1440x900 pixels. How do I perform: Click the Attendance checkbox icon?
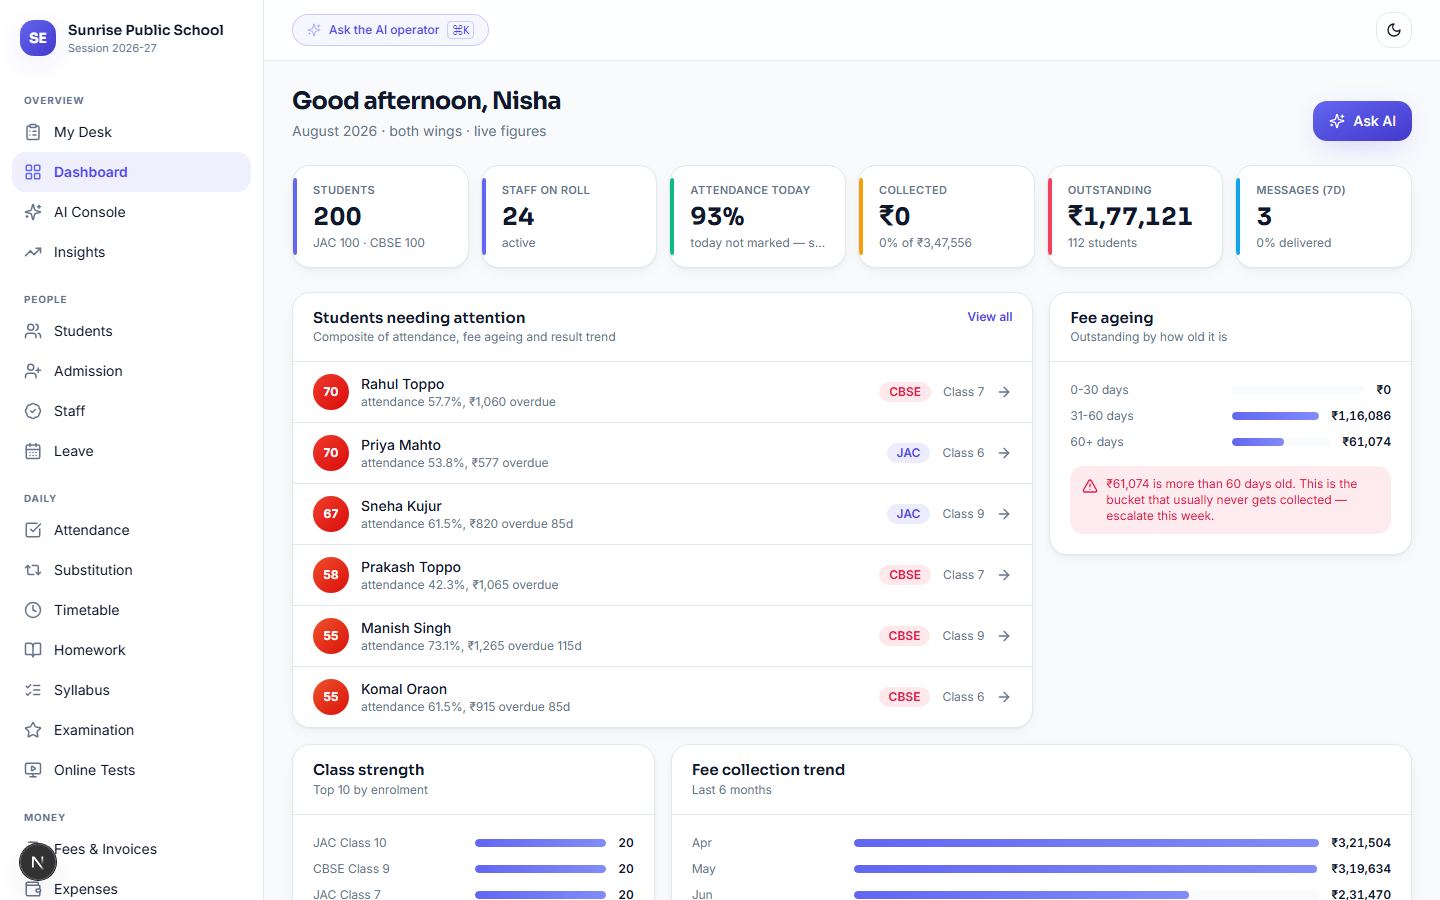(33, 530)
